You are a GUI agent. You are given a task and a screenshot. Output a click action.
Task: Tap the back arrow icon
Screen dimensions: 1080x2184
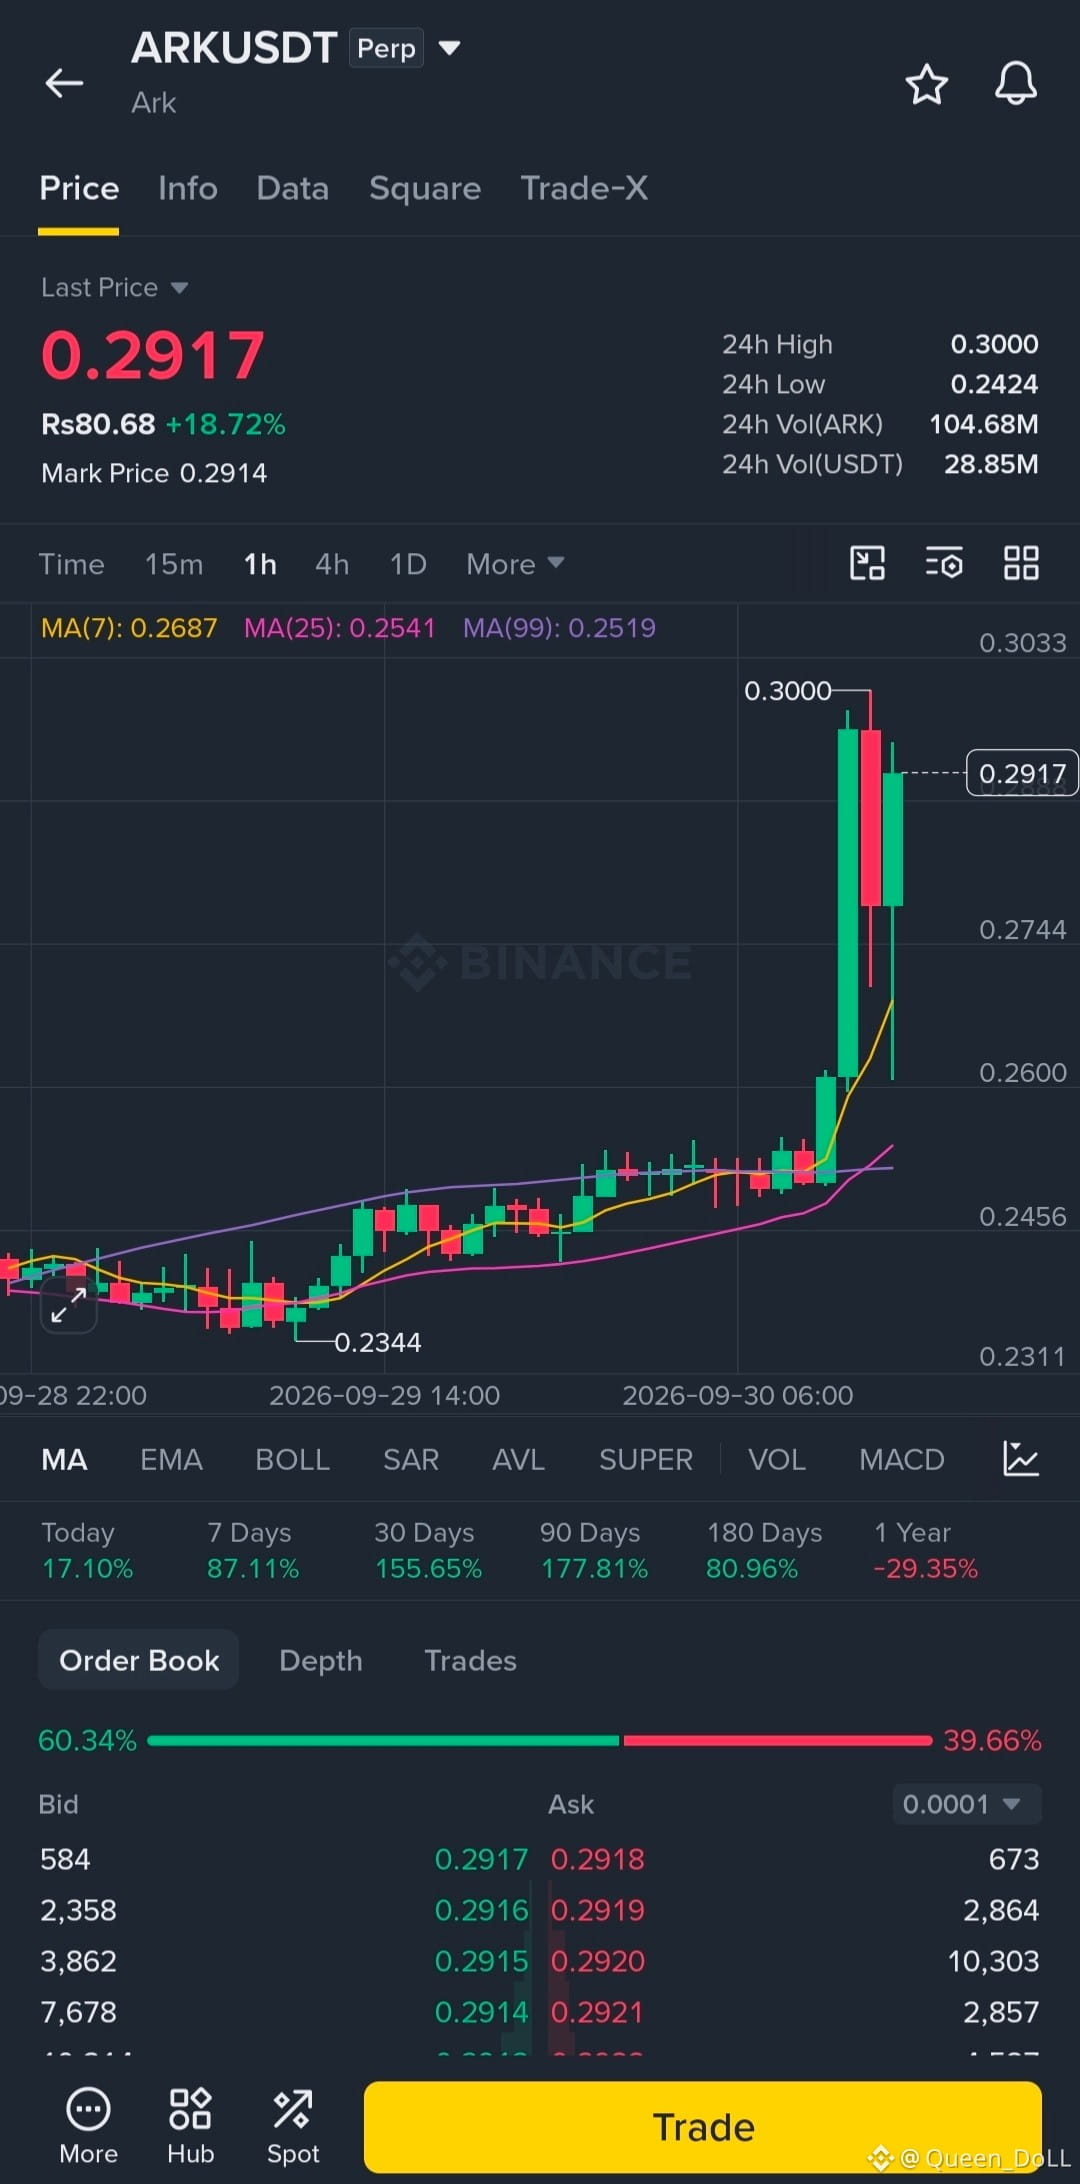pos(64,83)
